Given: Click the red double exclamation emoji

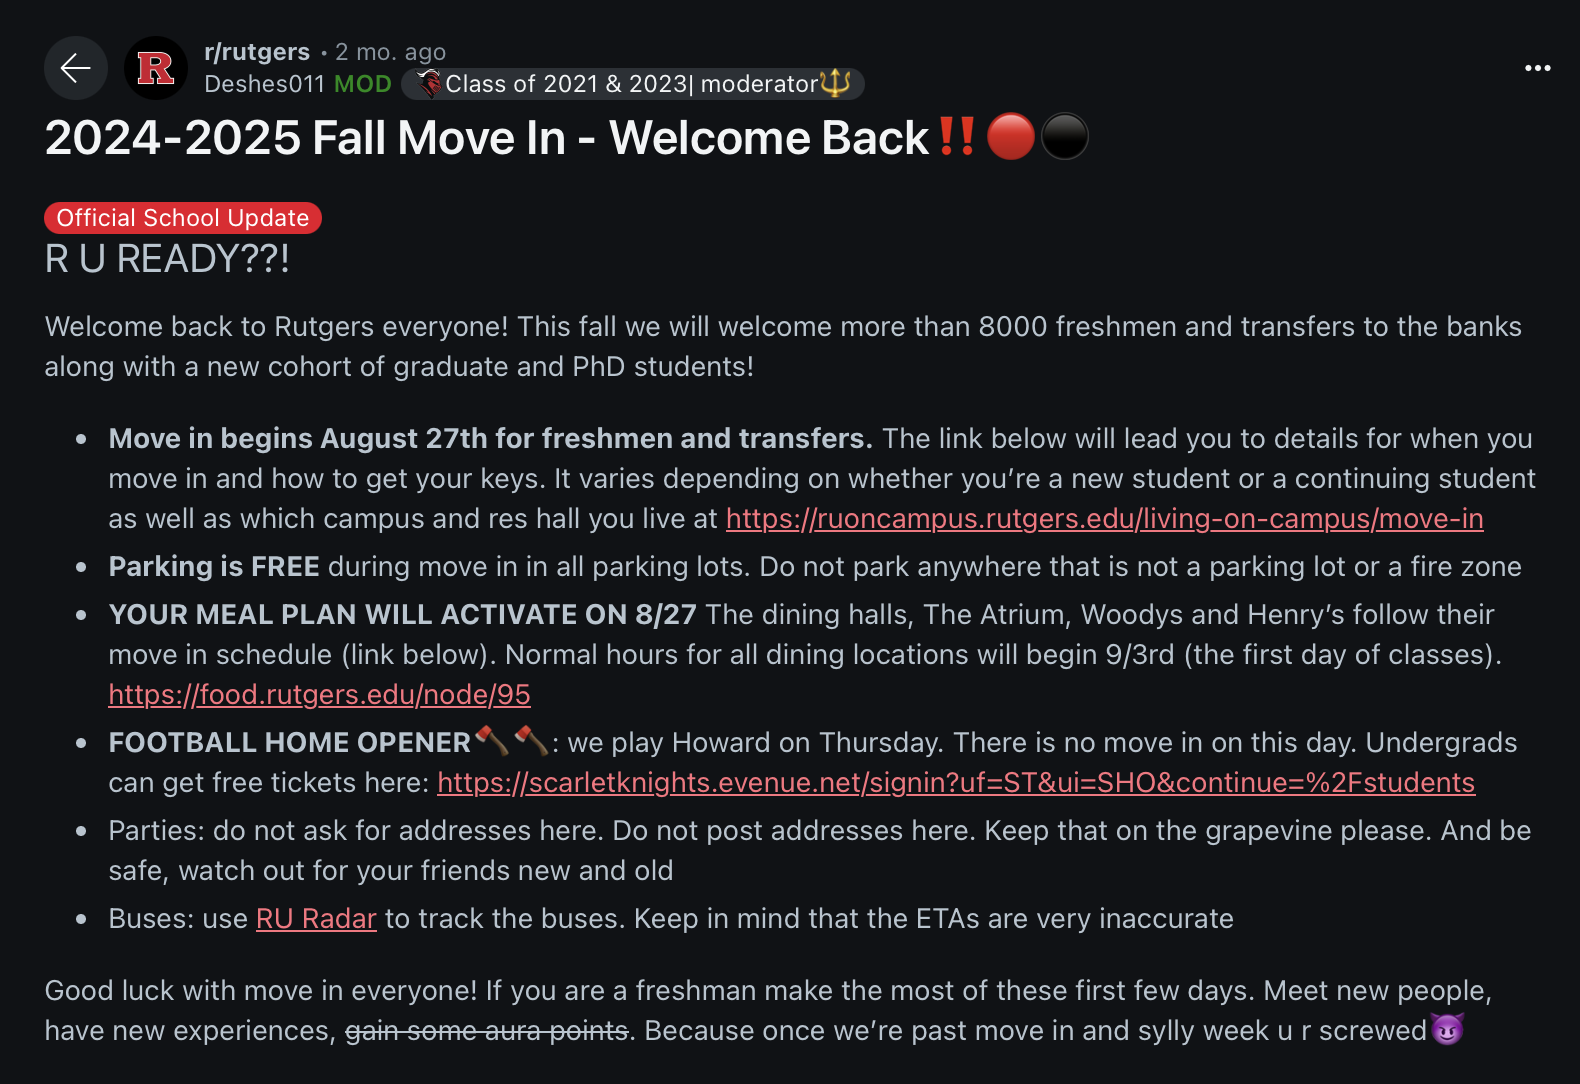Looking at the screenshot, I should click(x=957, y=137).
